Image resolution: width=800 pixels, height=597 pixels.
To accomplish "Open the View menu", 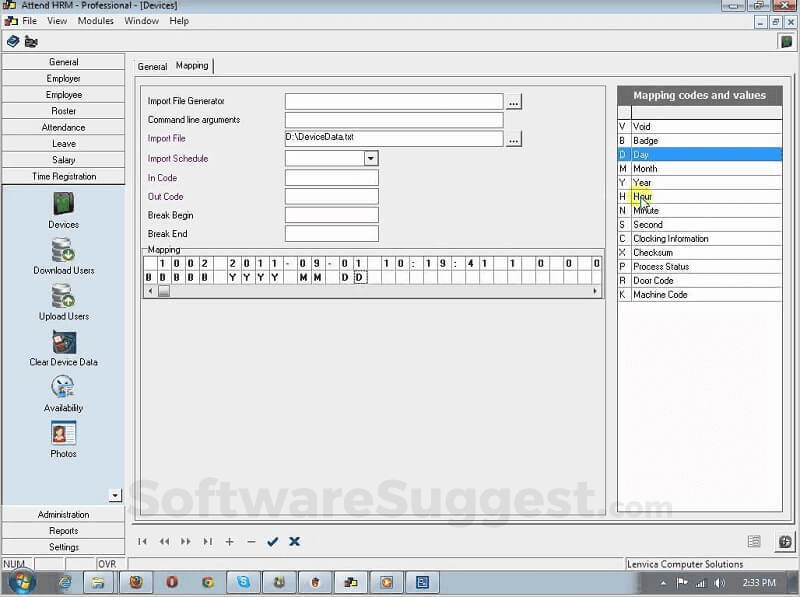I will coord(57,20).
